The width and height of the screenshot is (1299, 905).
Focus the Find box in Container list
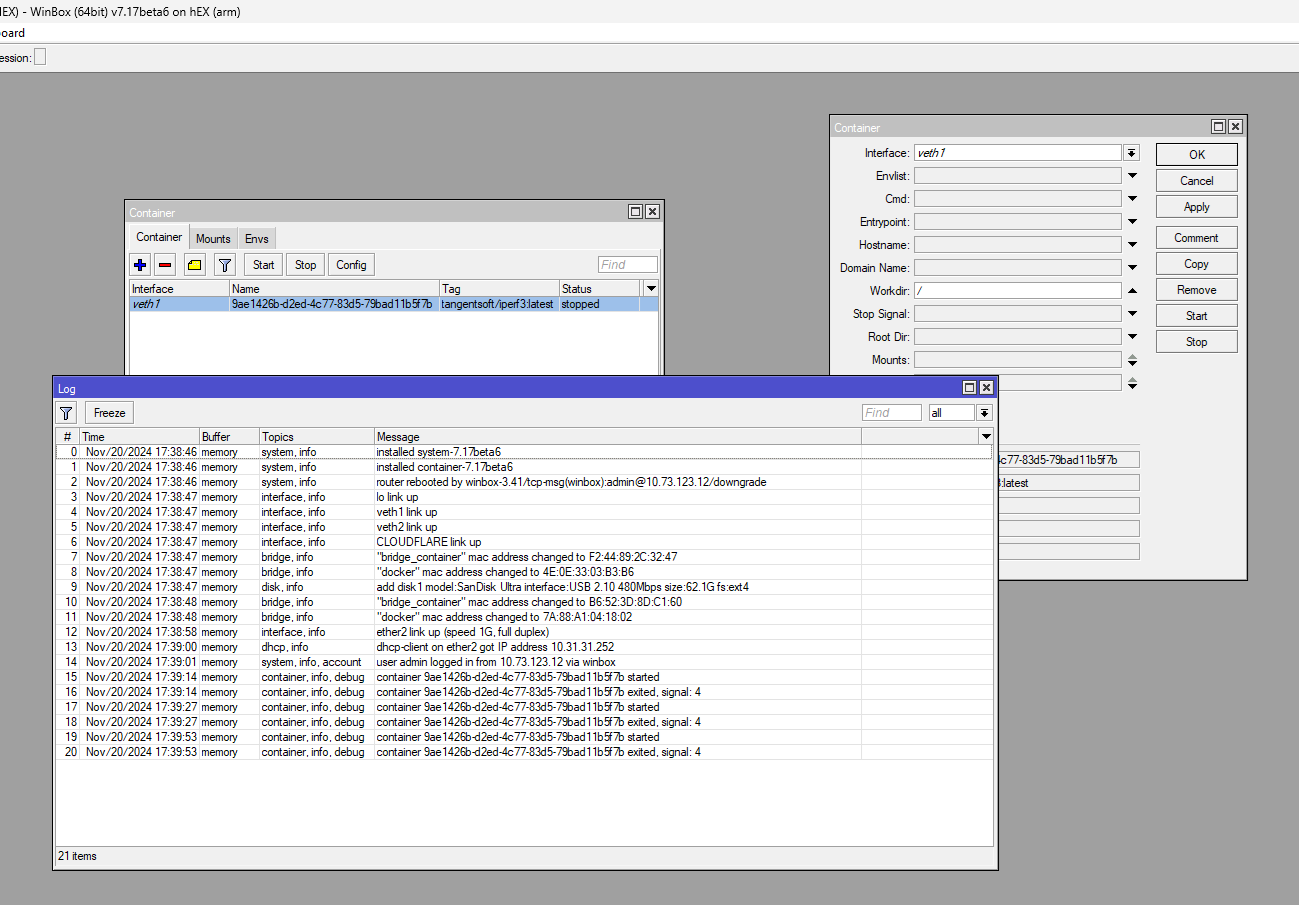tap(628, 265)
